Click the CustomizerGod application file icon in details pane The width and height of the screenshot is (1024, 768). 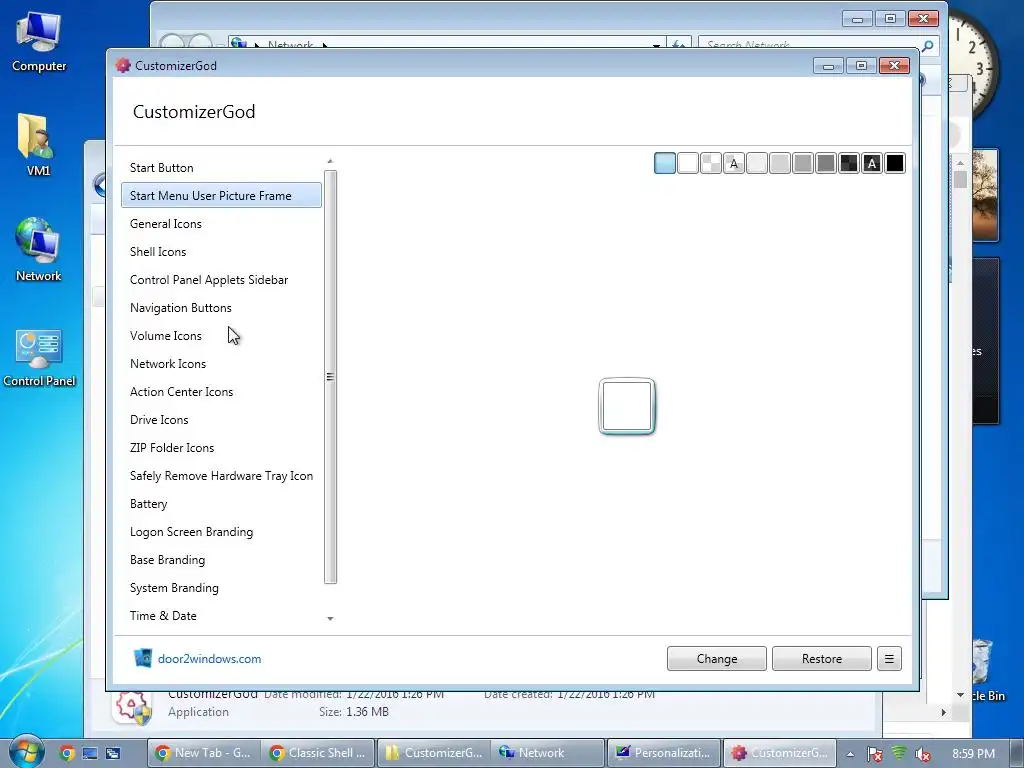(x=133, y=708)
